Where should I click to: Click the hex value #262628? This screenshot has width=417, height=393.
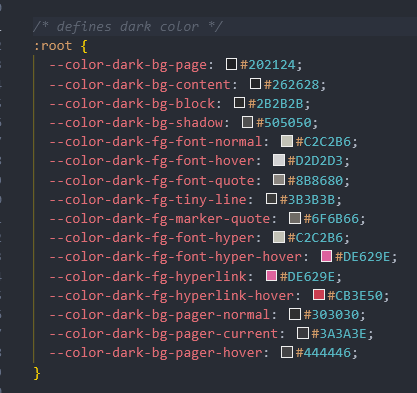(292, 84)
